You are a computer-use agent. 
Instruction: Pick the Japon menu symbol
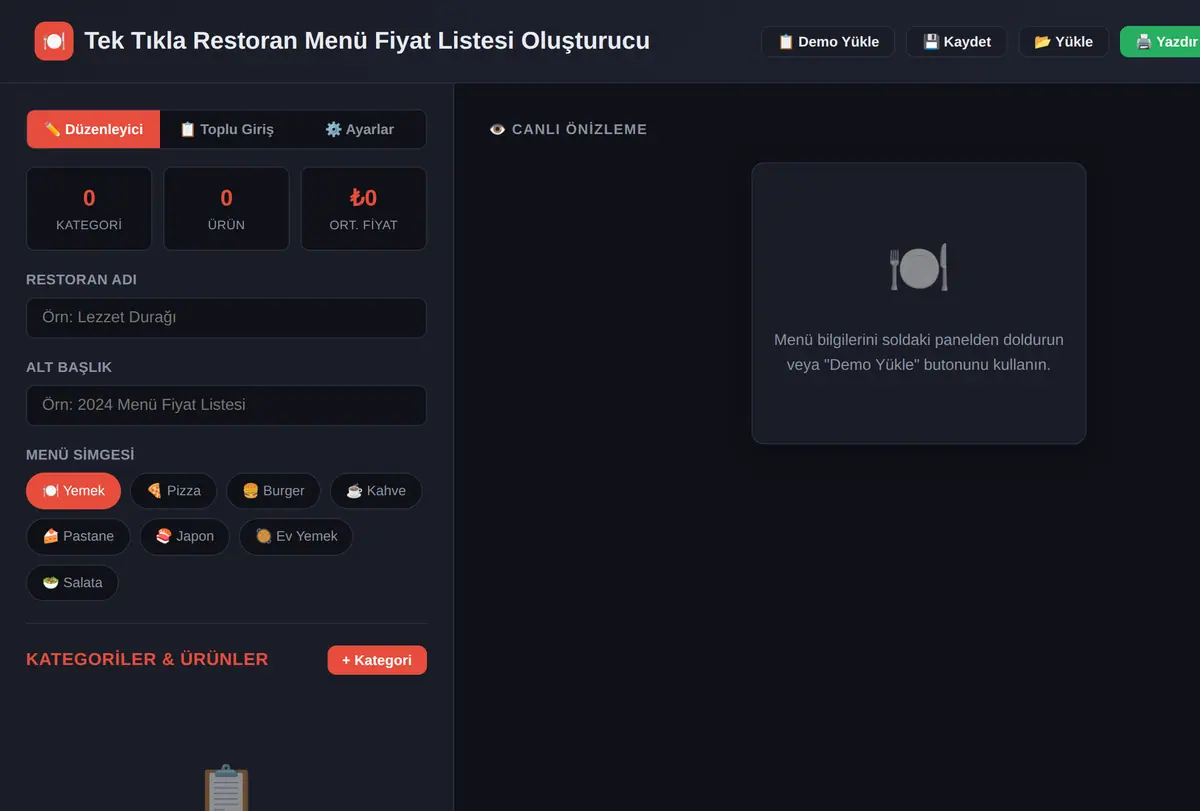[184, 536]
